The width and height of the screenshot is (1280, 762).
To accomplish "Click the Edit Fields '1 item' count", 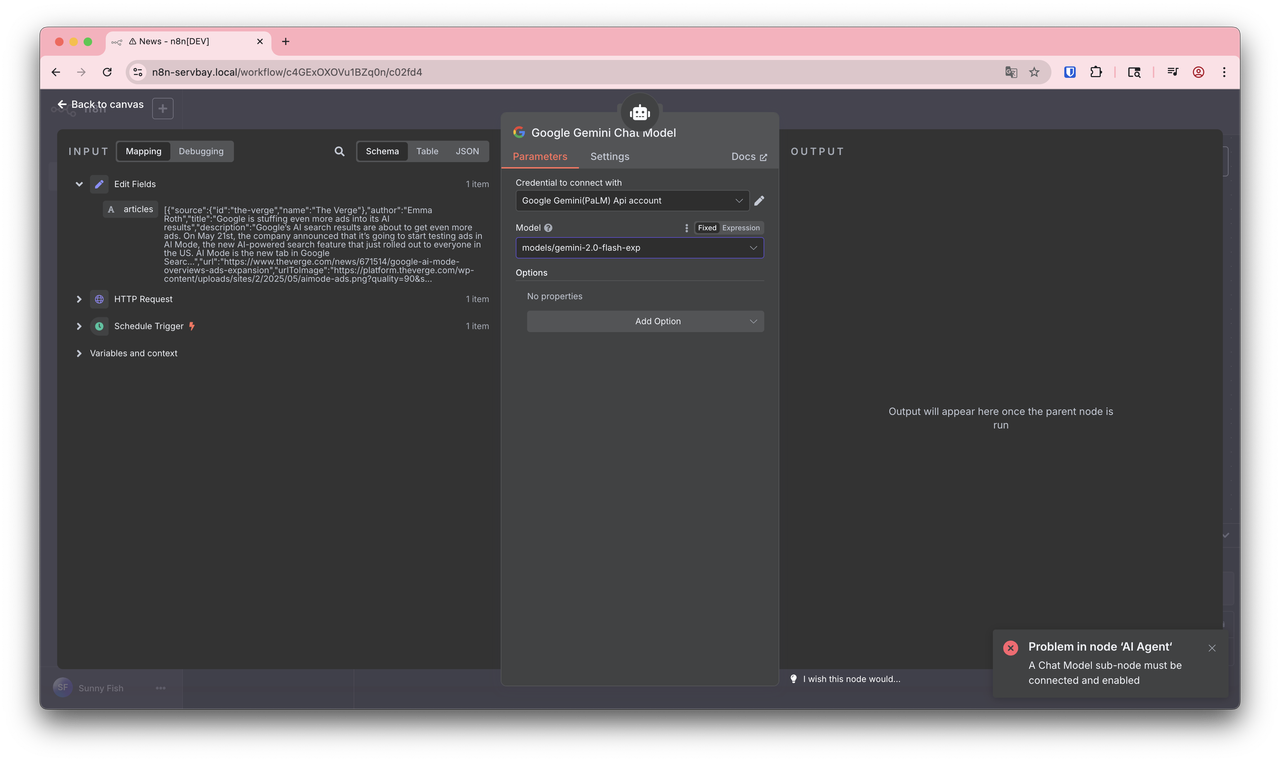I will (x=477, y=184).
